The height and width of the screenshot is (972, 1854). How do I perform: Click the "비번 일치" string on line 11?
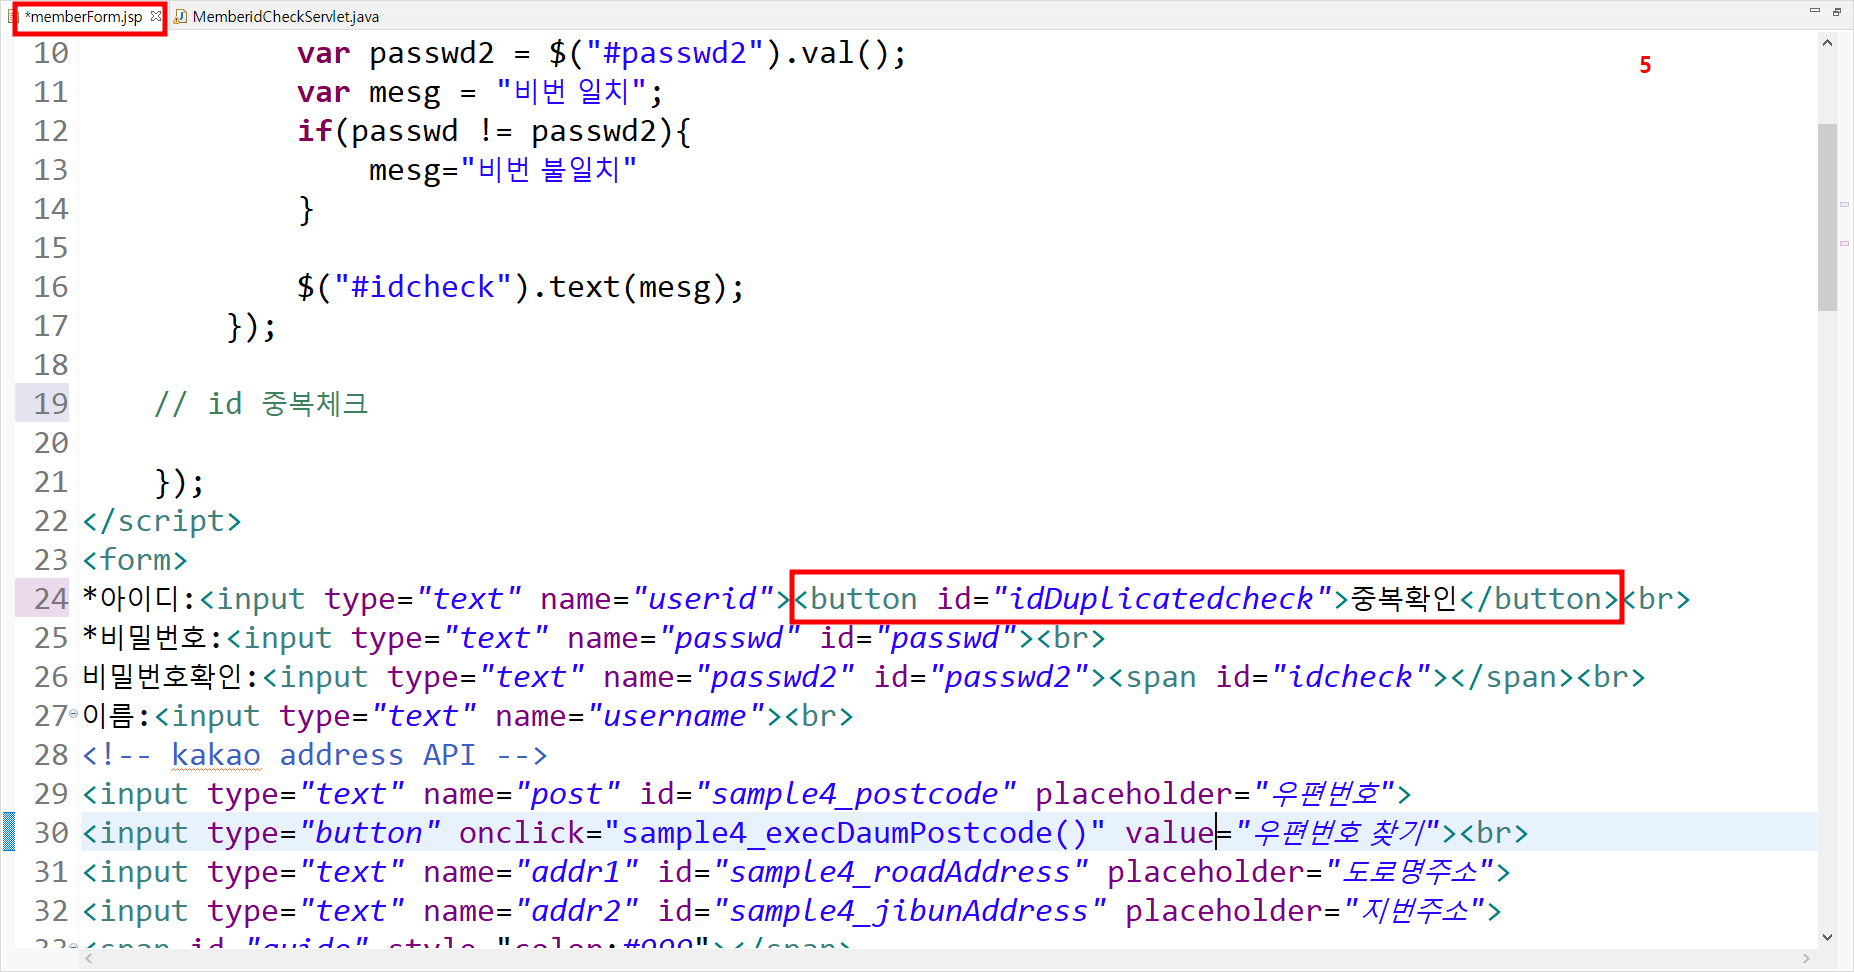(x=572, y=92)
